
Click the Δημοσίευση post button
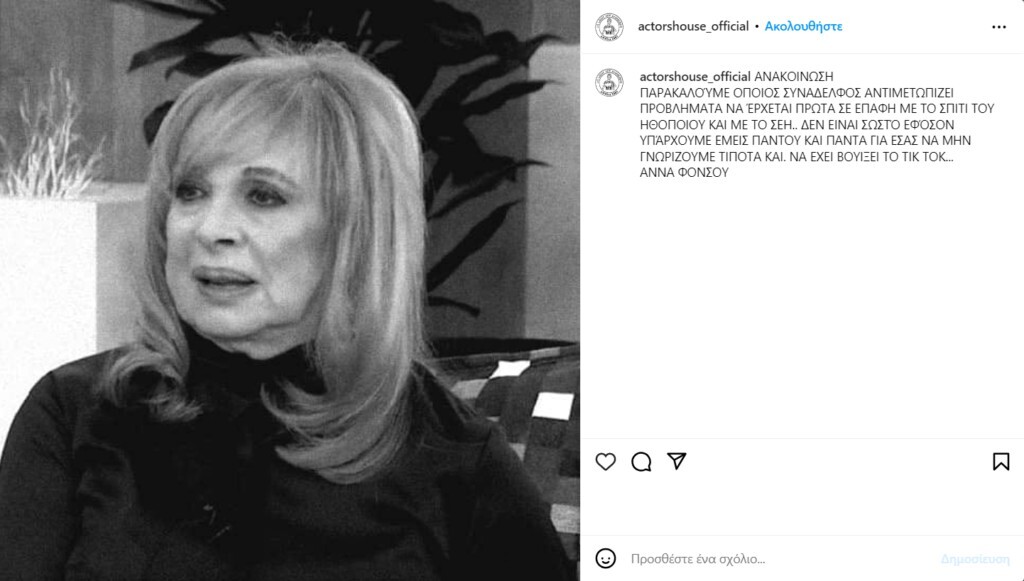click(x=974, y=559)
